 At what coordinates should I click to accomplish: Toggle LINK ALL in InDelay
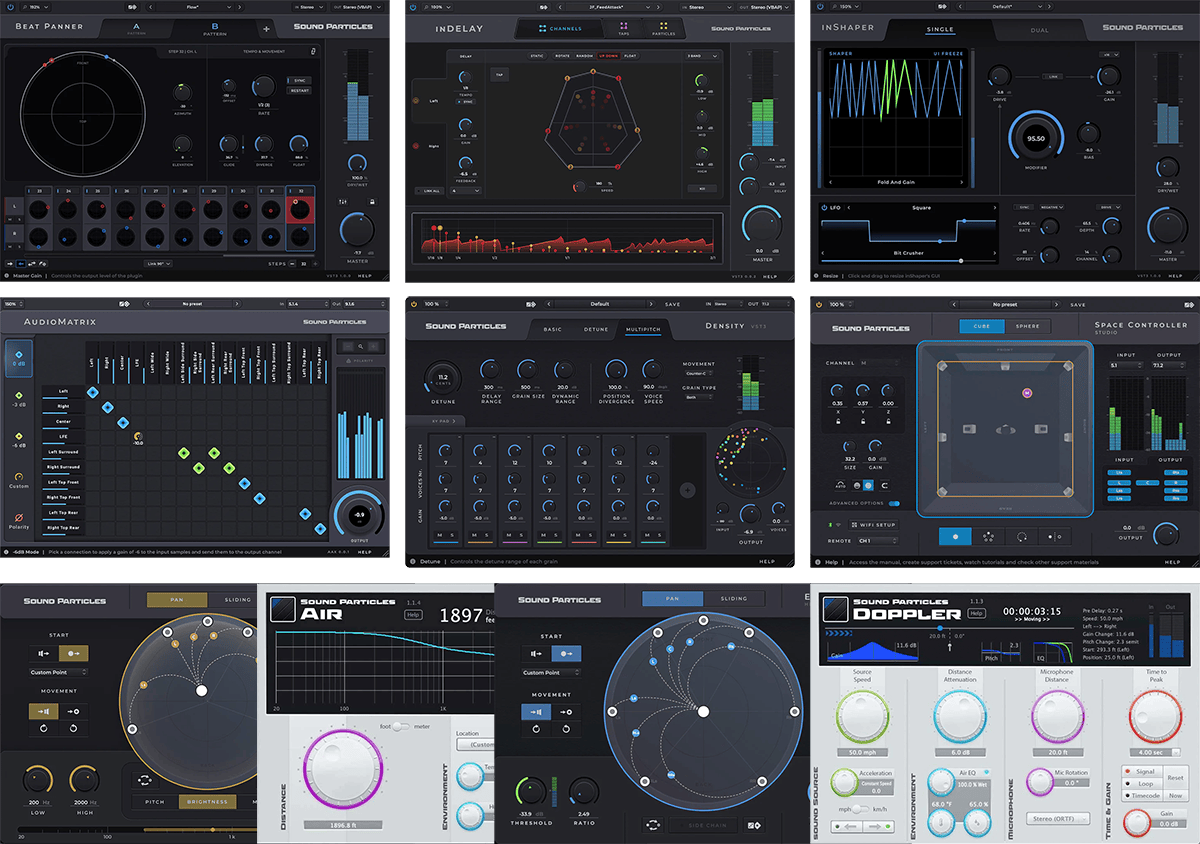pyautogui.click(x=430, y=189)
